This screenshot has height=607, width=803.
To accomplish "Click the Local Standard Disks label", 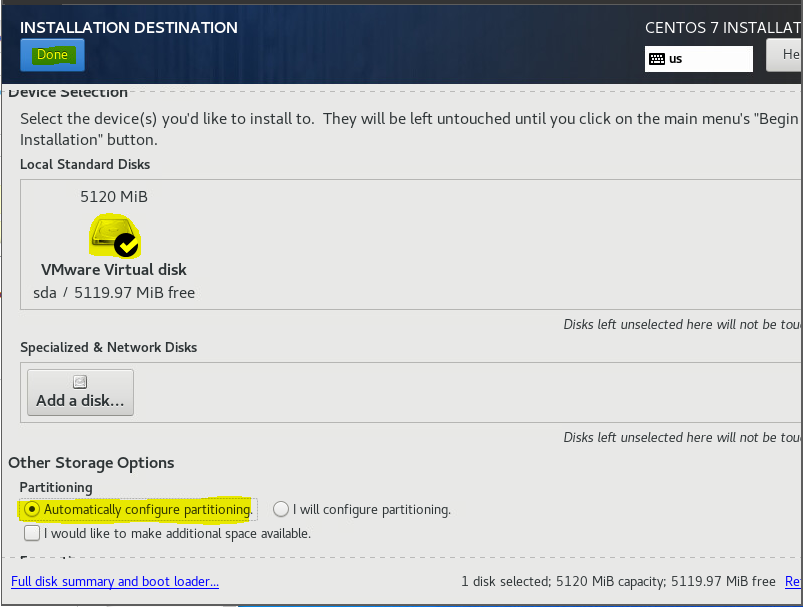I will [85, 164].
